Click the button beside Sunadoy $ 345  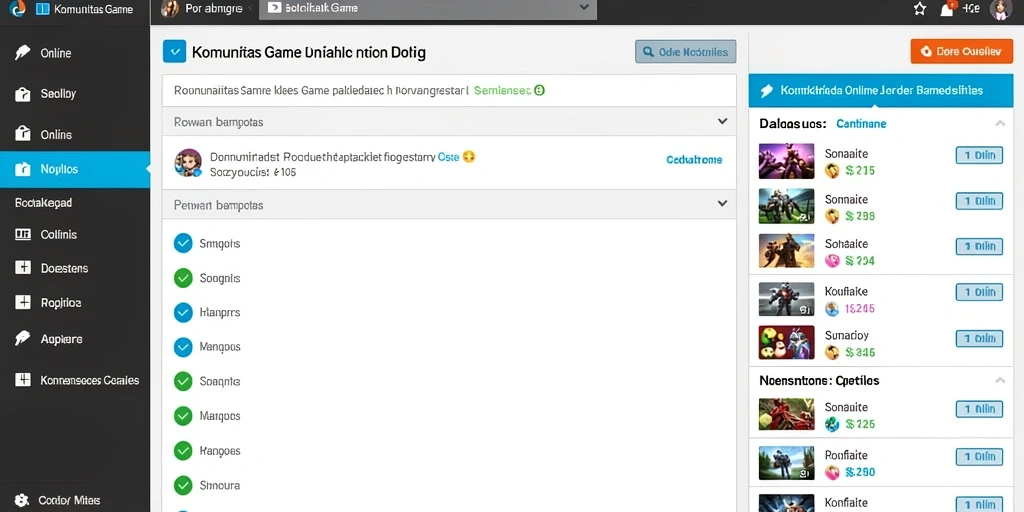click(979, 338)
